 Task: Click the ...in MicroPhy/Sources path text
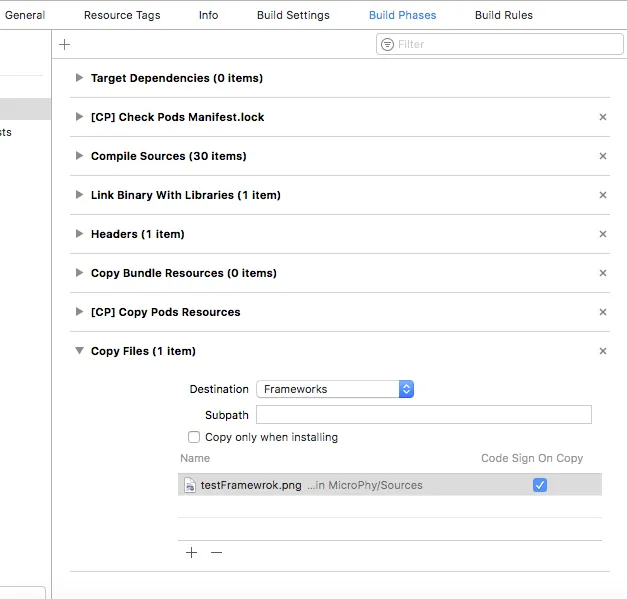(365, 485)
